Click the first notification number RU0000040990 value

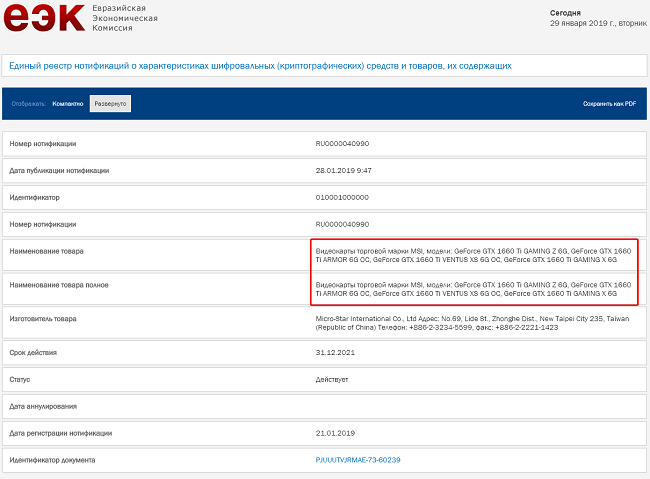[x=342, y=143]
